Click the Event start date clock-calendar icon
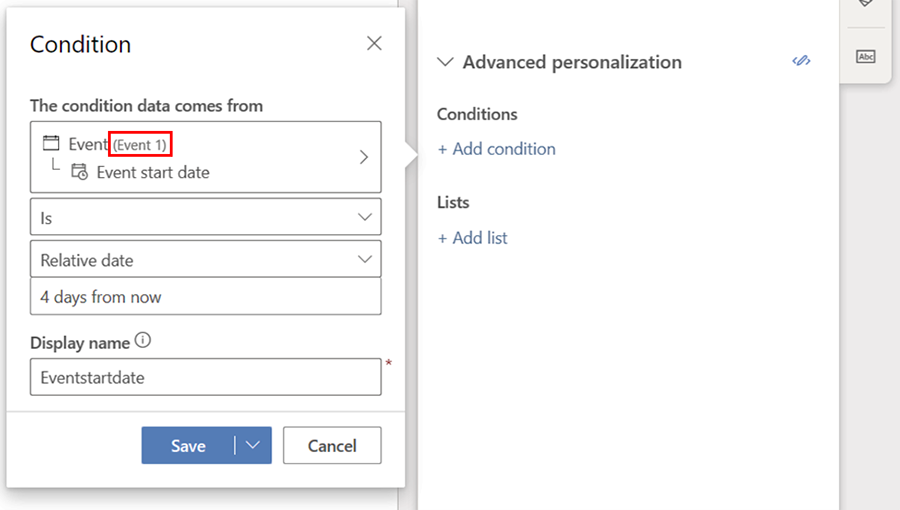The image size is (900, 510). point(79,172)
